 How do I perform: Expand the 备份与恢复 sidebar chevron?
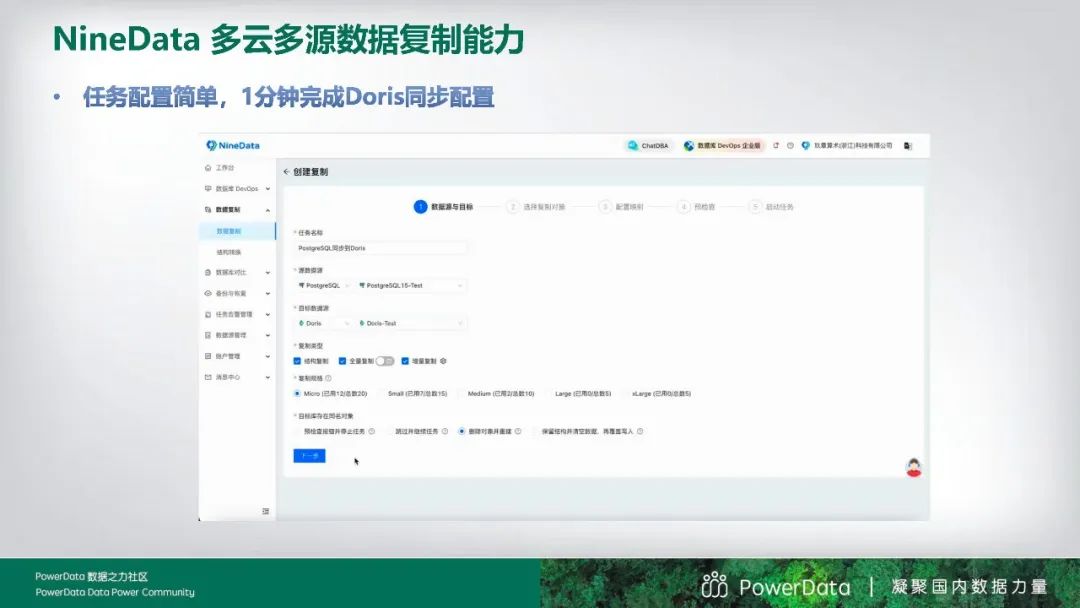(x=268, y=293)
